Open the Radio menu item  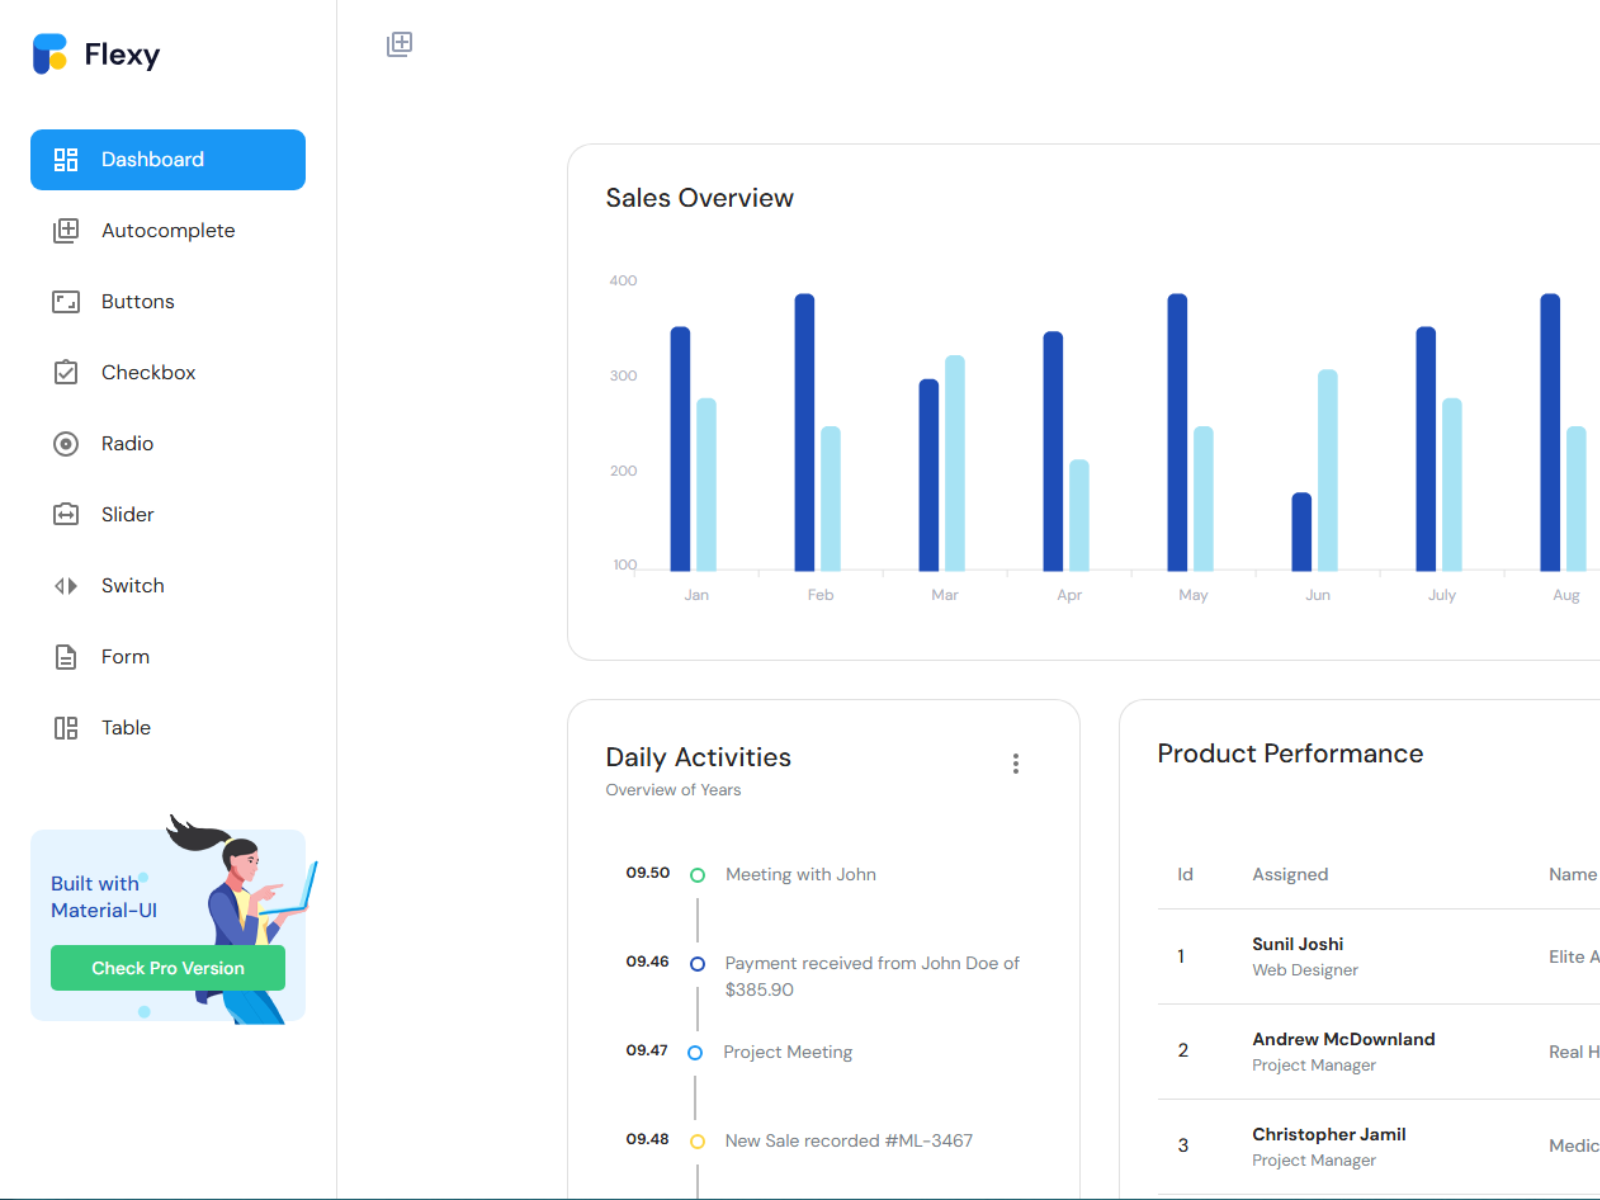point(168,444)
